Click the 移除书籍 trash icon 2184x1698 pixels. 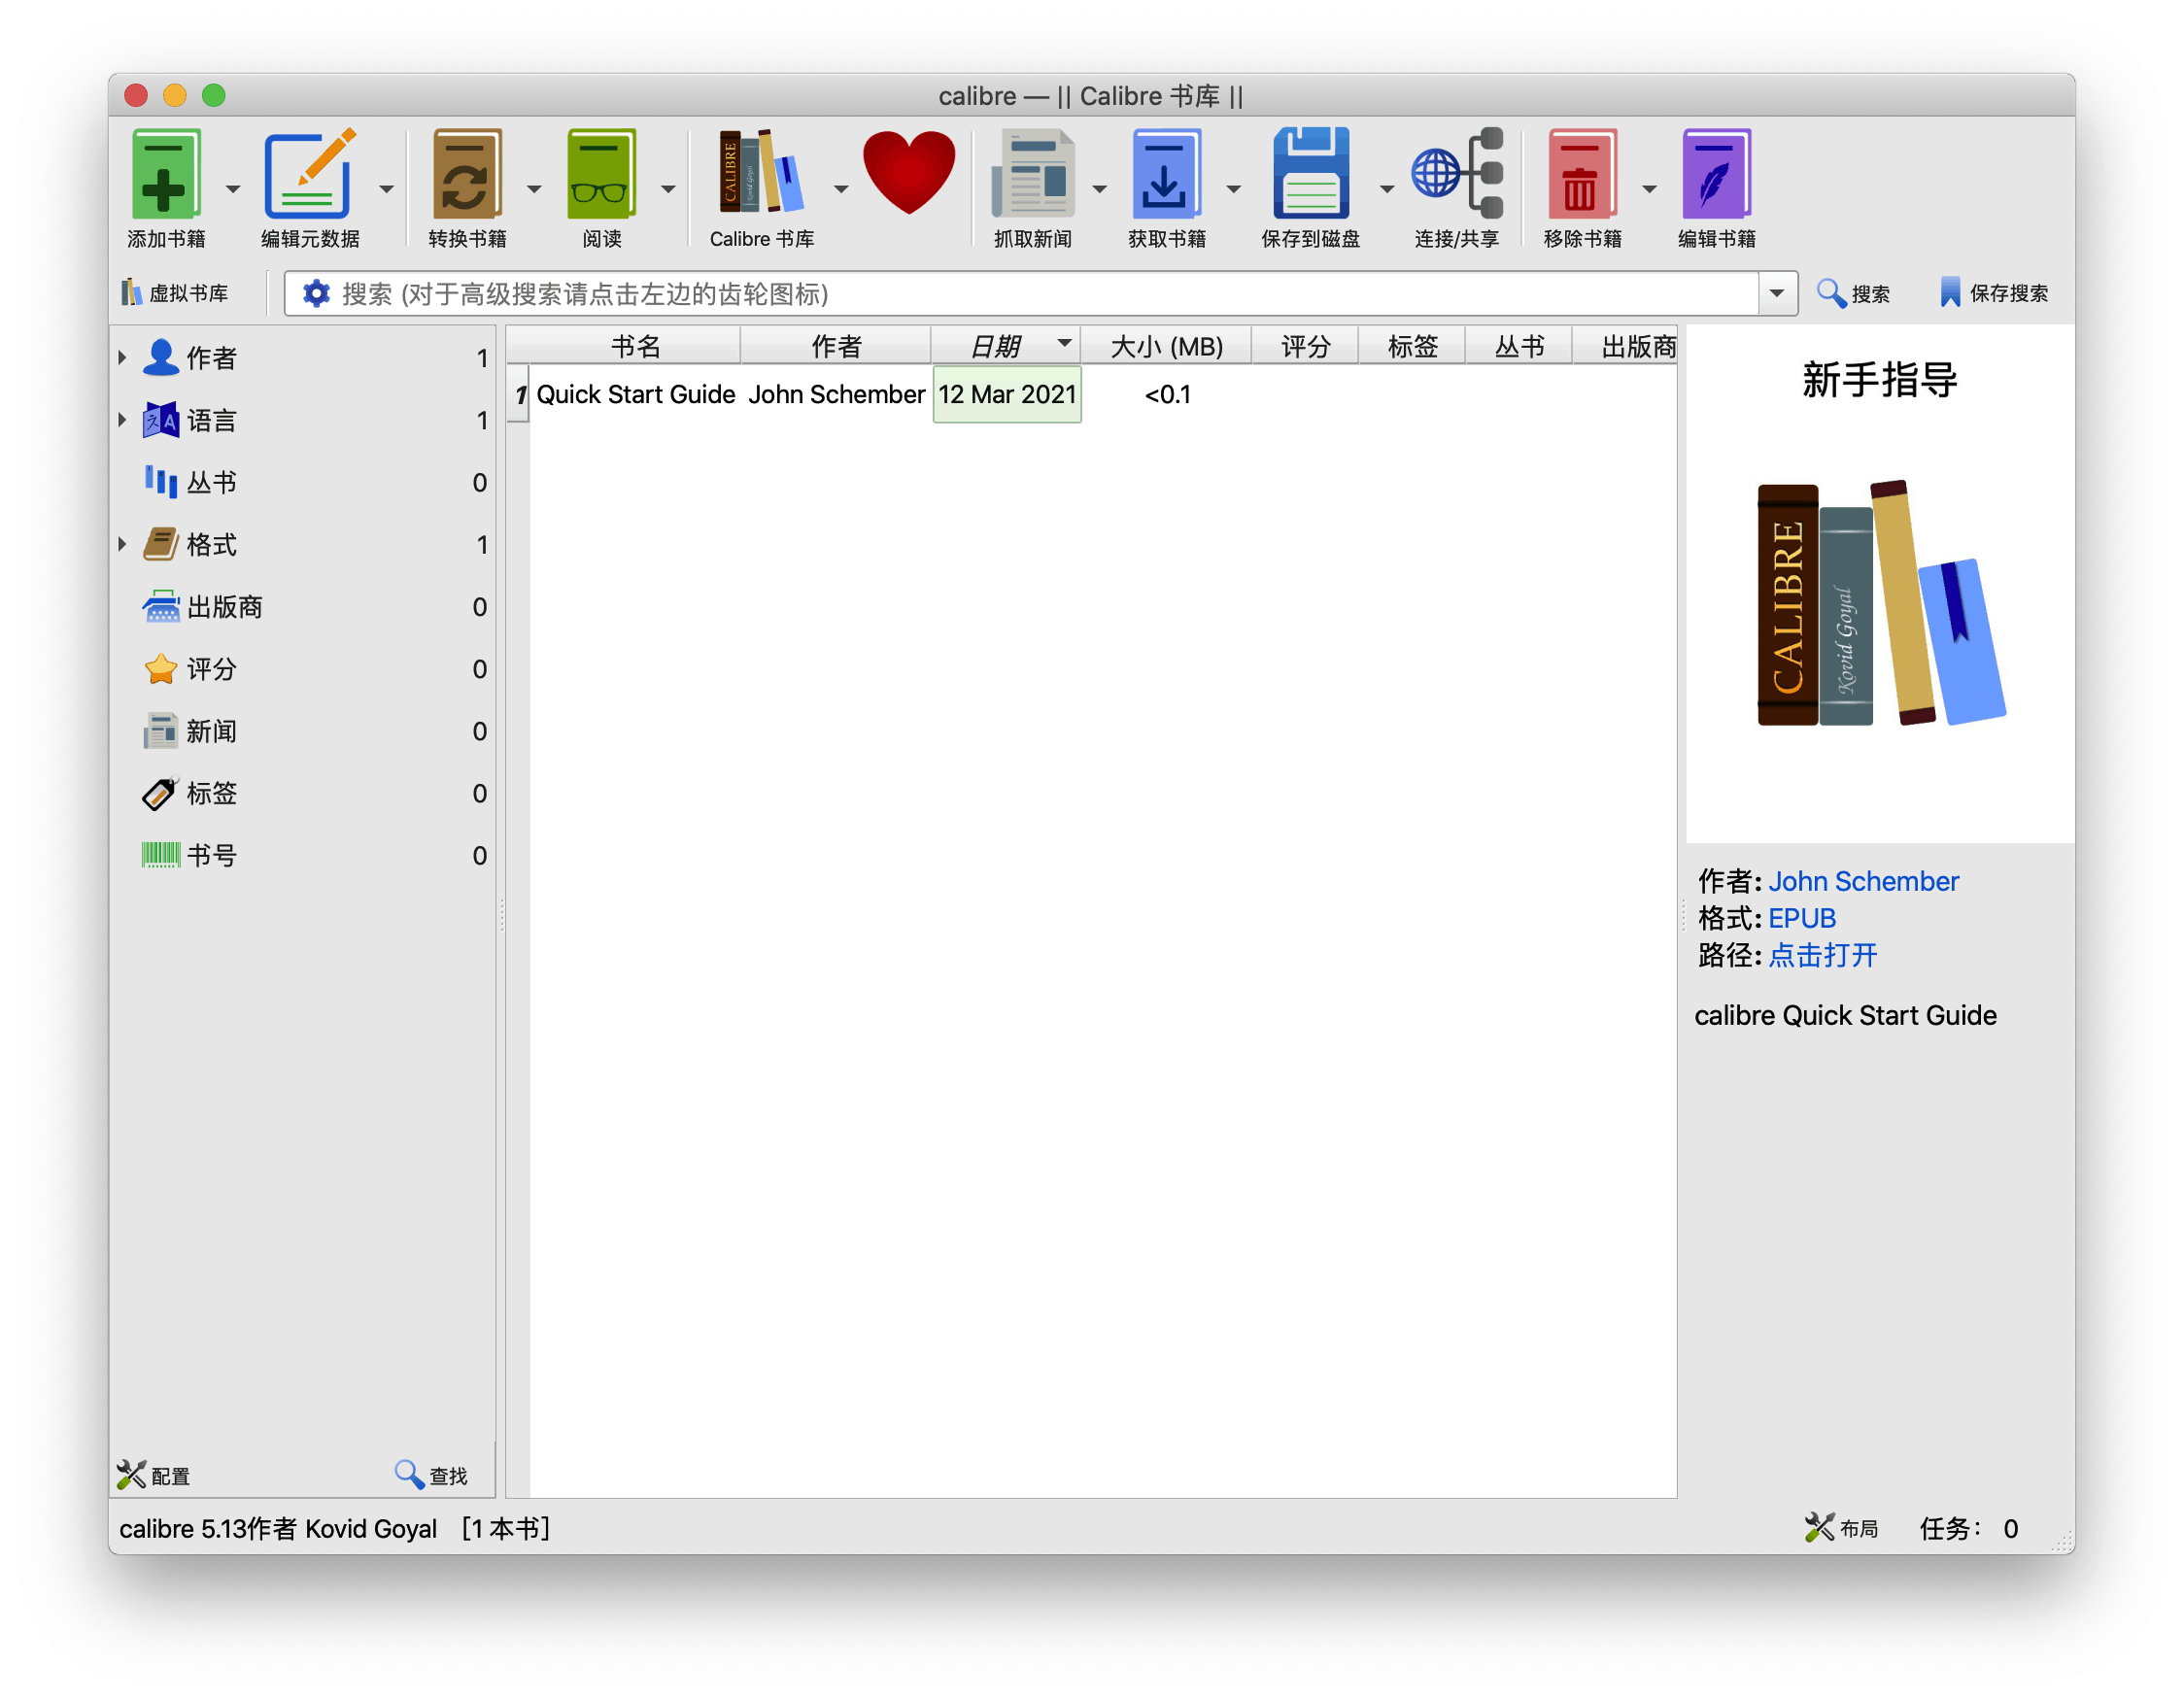pos(1581,175)
